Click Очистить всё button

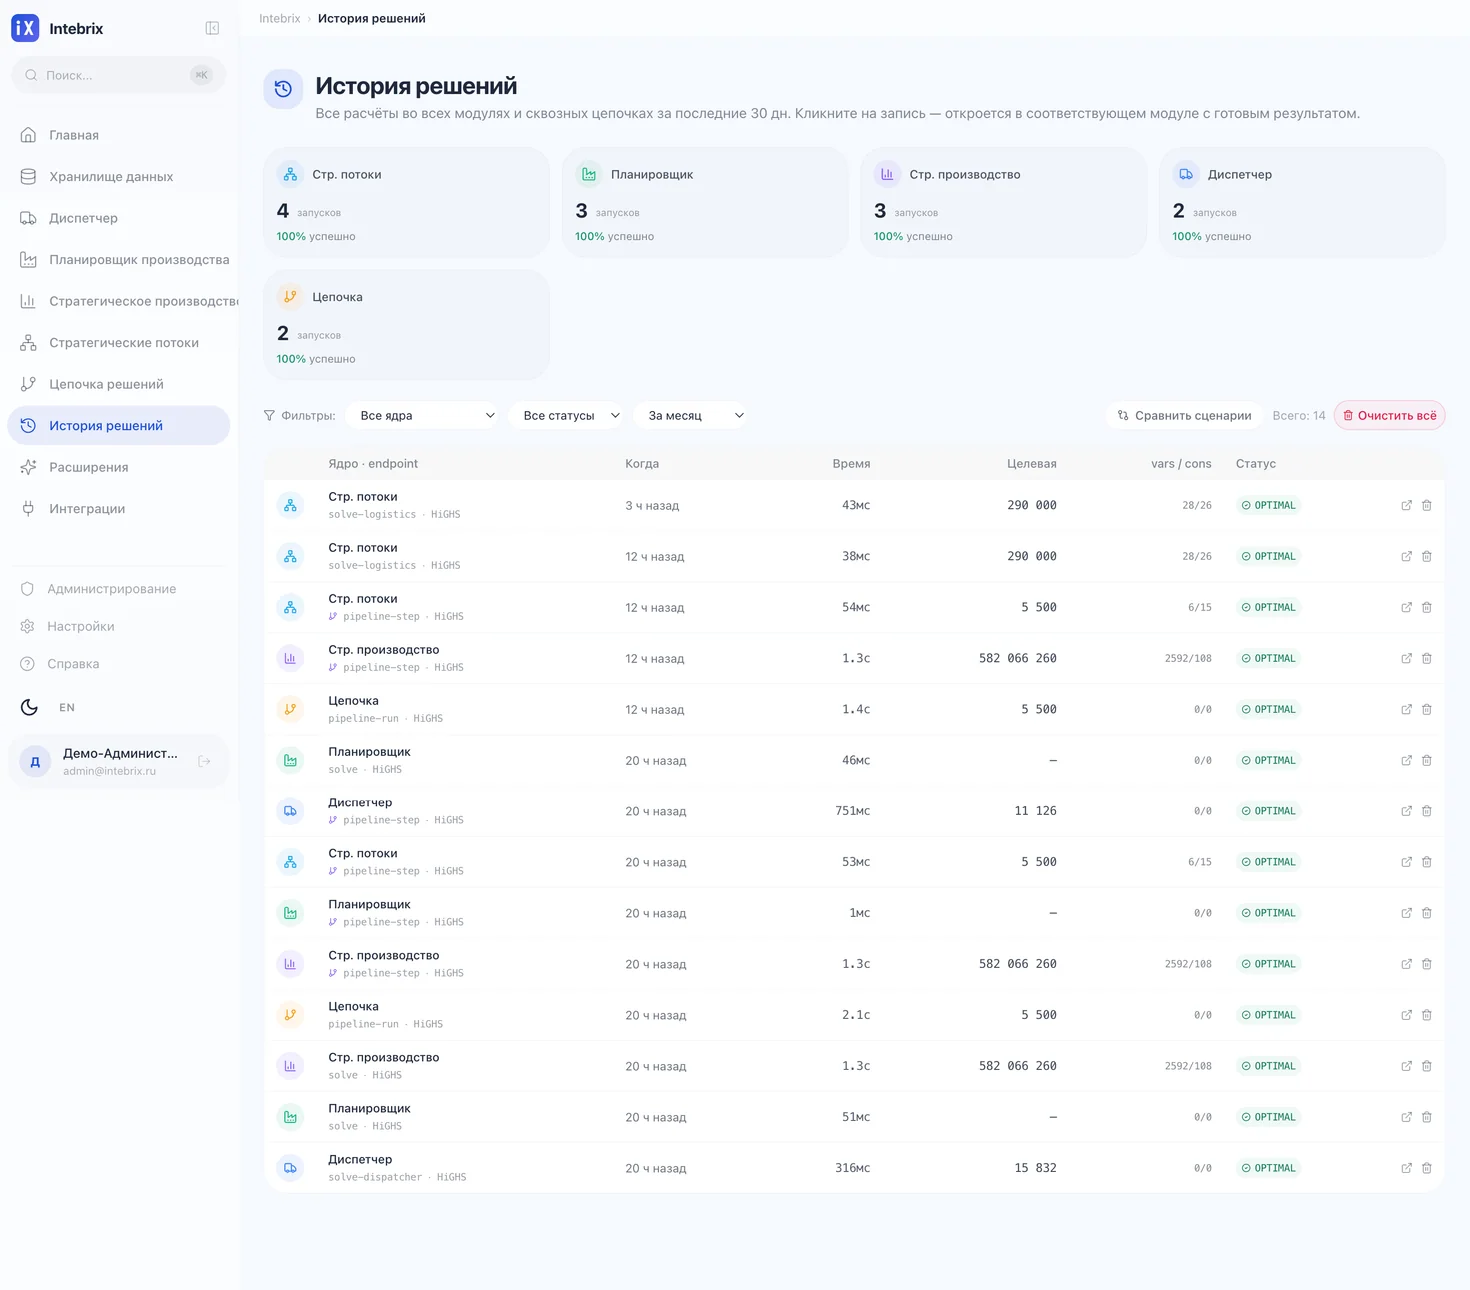click(1389, 416)
